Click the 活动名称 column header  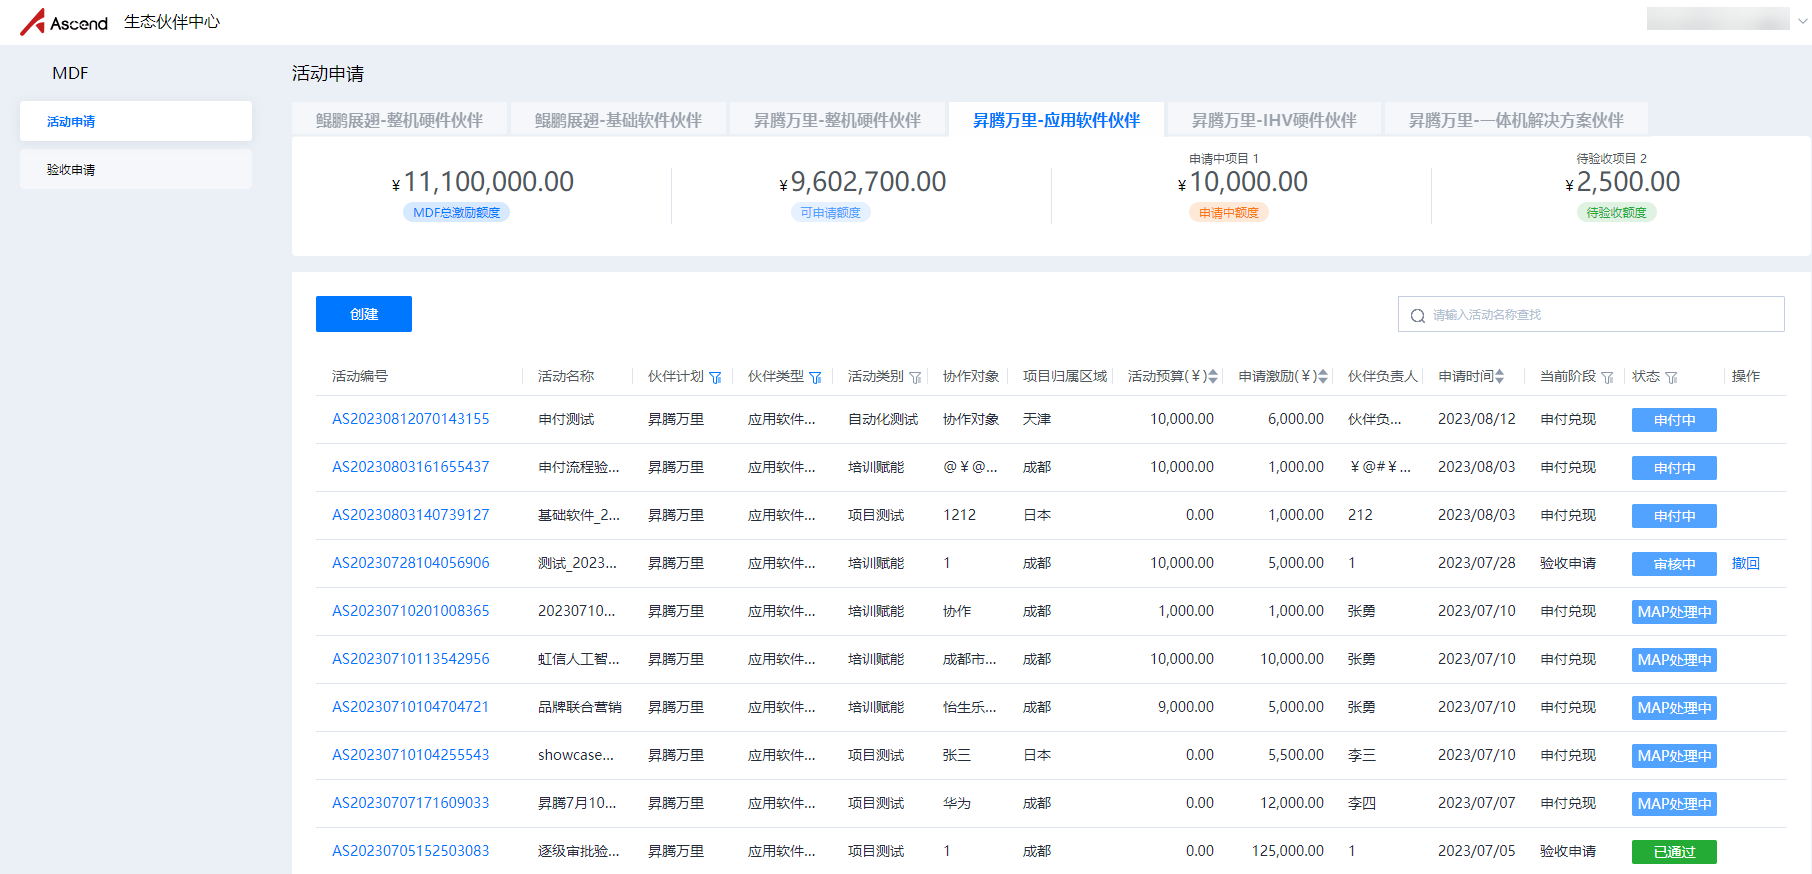pyautogui.click(x=566, y=376)
